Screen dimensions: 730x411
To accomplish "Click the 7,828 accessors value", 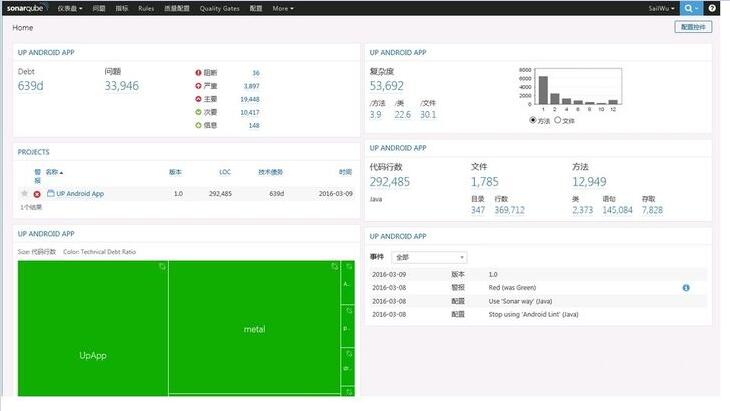I will 652,210.
